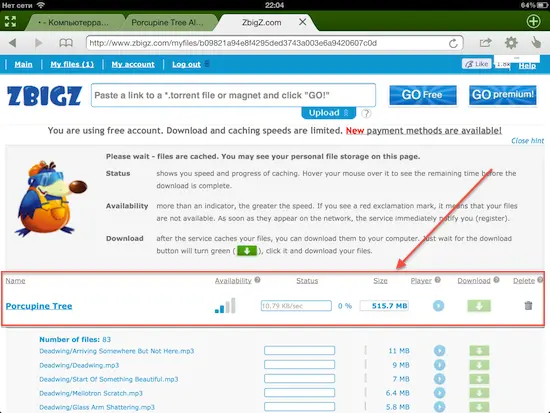Open Deadwing/Deadwing.mp3 file link

click(x=79, y=365)
